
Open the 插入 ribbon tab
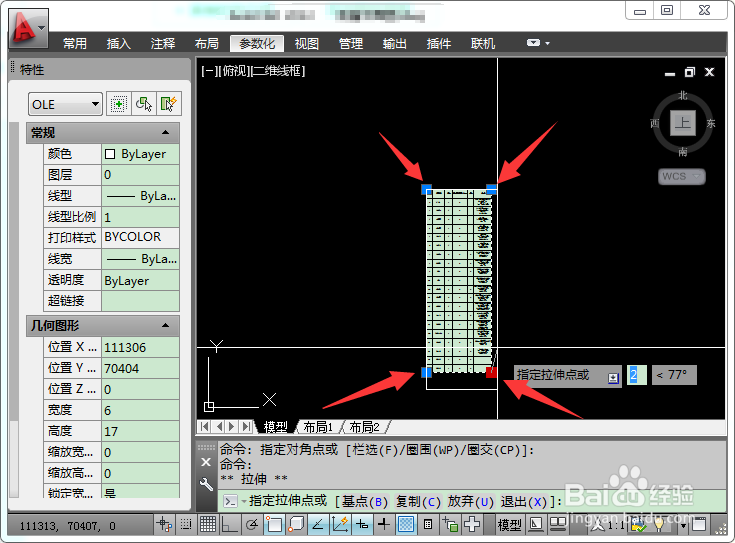click(119, 44)
